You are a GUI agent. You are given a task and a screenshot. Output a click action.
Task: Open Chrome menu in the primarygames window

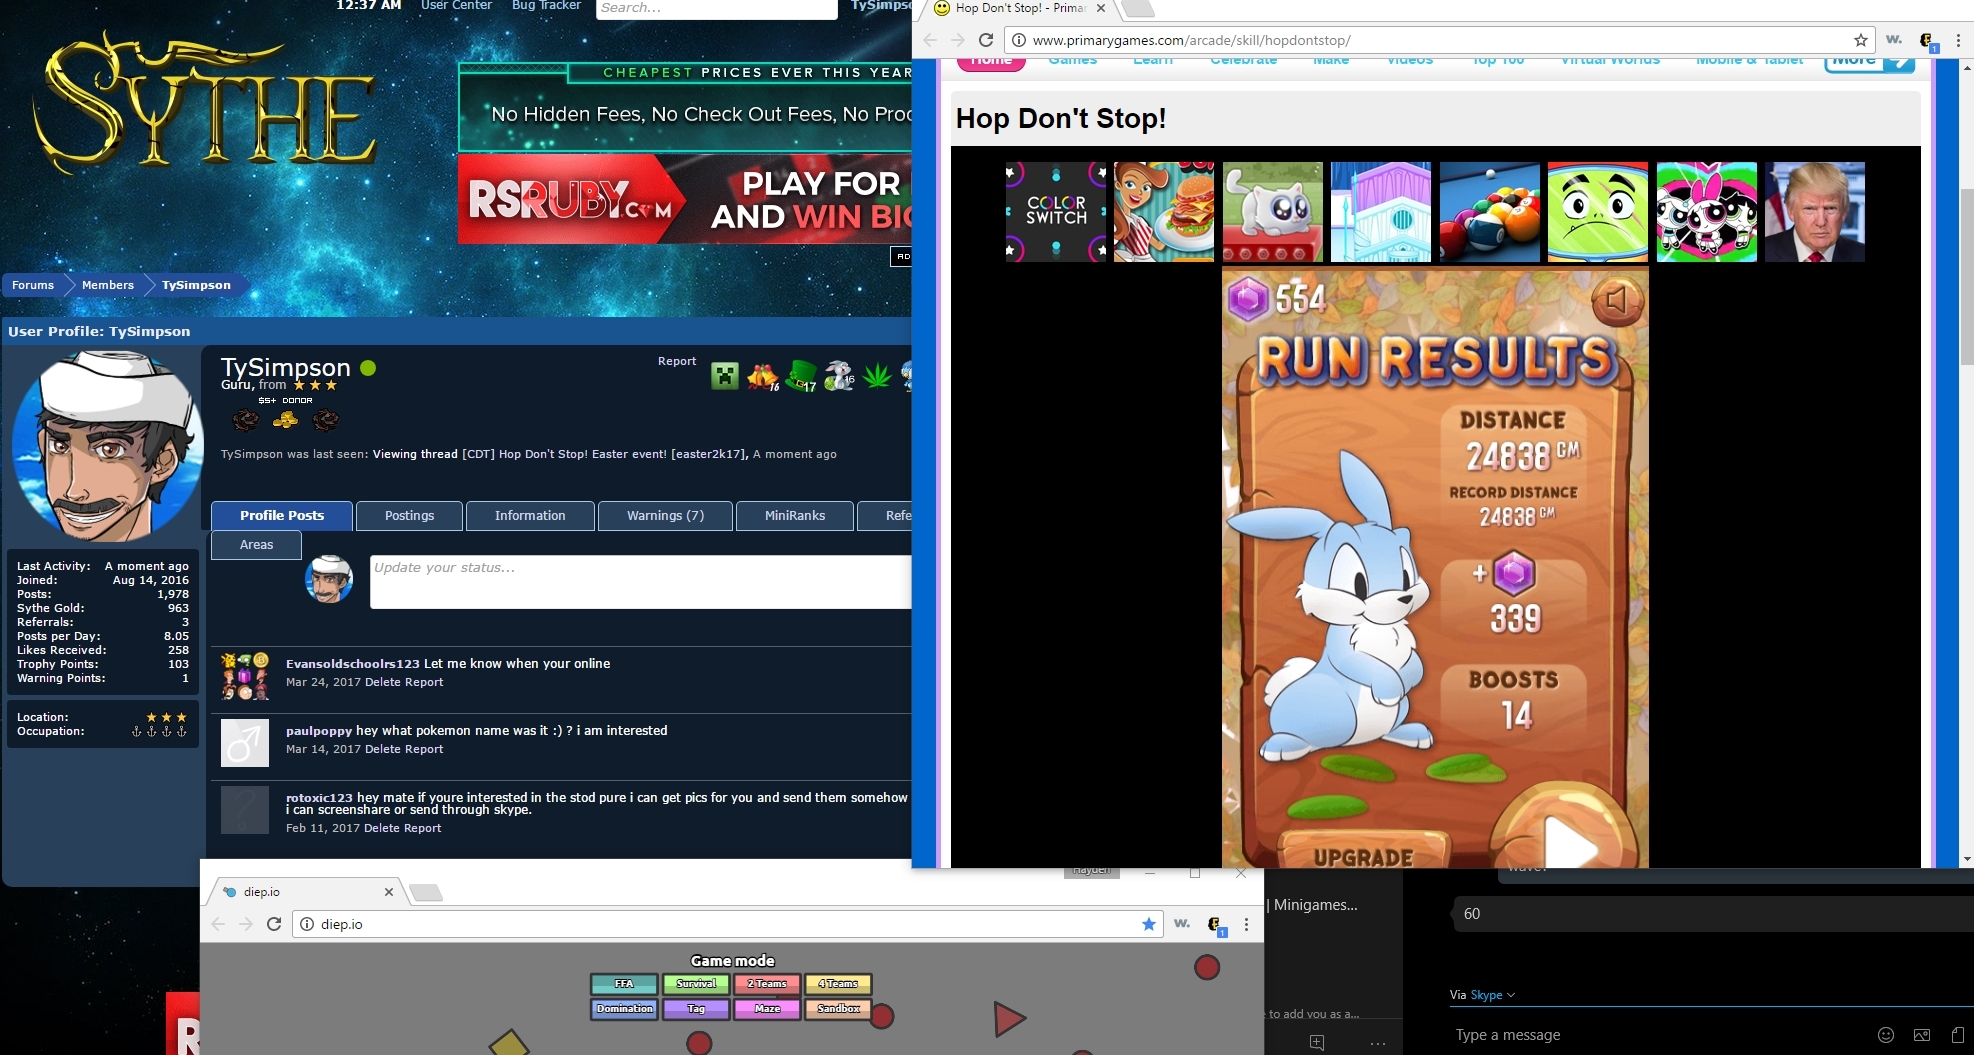pos(1958,40)
